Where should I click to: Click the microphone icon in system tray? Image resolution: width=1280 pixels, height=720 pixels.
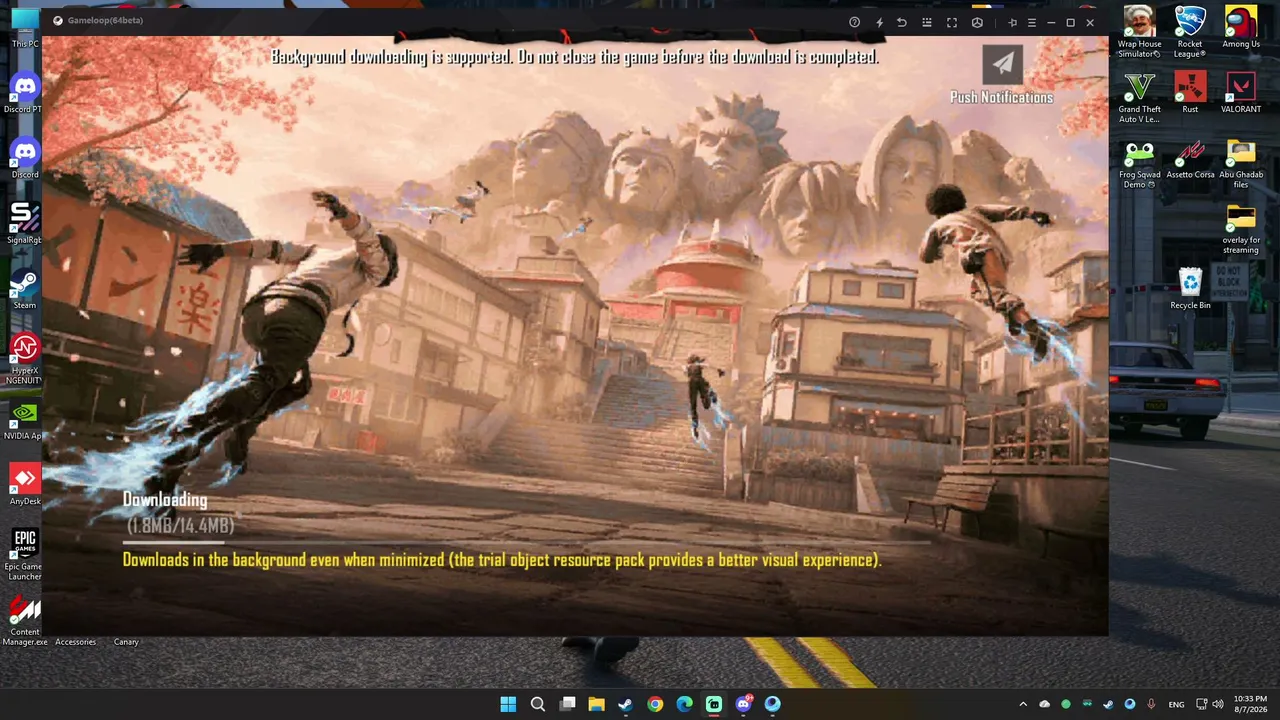tap(1151, 704)
